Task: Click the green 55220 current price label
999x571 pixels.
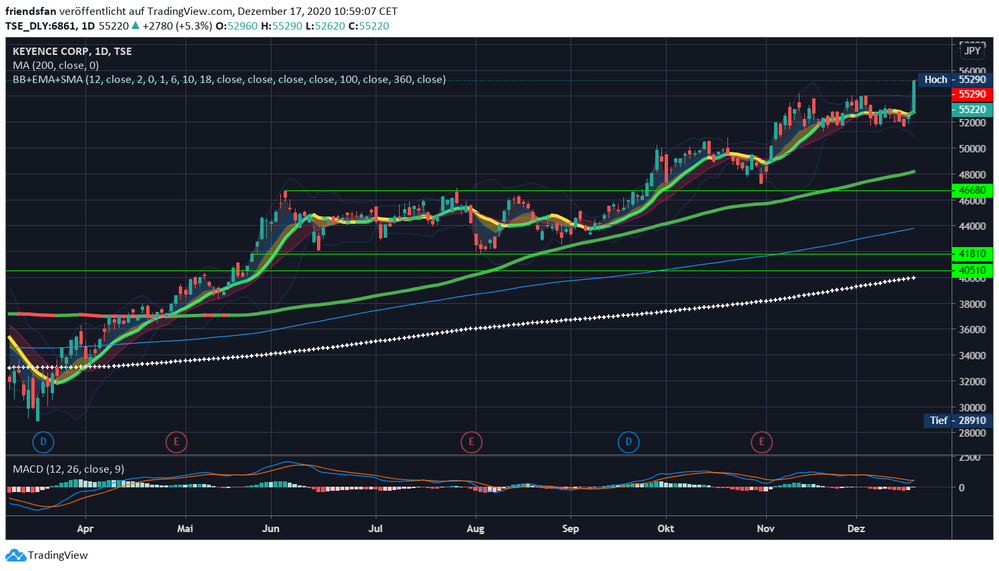Action: click(971, 109)
